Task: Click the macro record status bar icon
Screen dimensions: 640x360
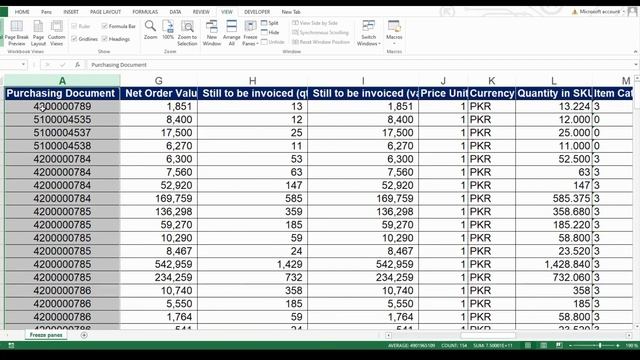Action: coord(11,345)
